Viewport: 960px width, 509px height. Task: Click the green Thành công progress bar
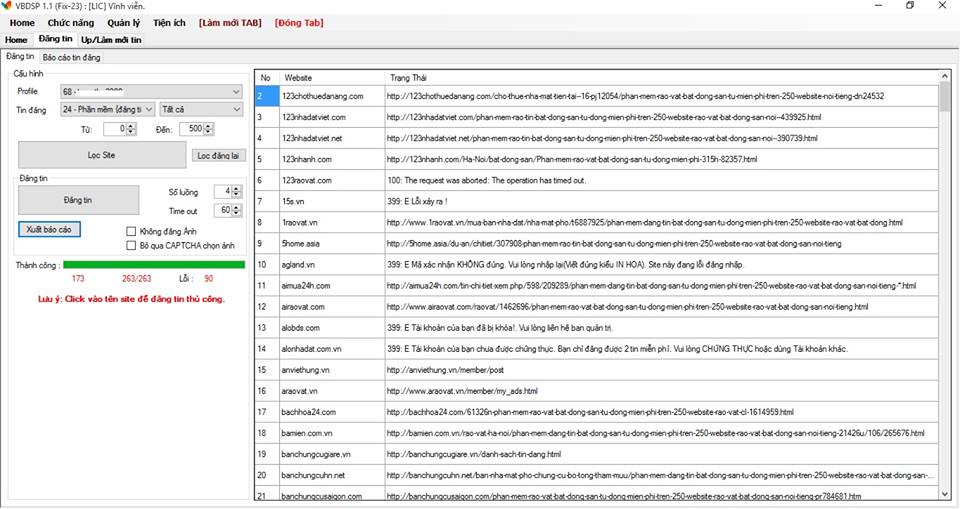coord(154,265)
